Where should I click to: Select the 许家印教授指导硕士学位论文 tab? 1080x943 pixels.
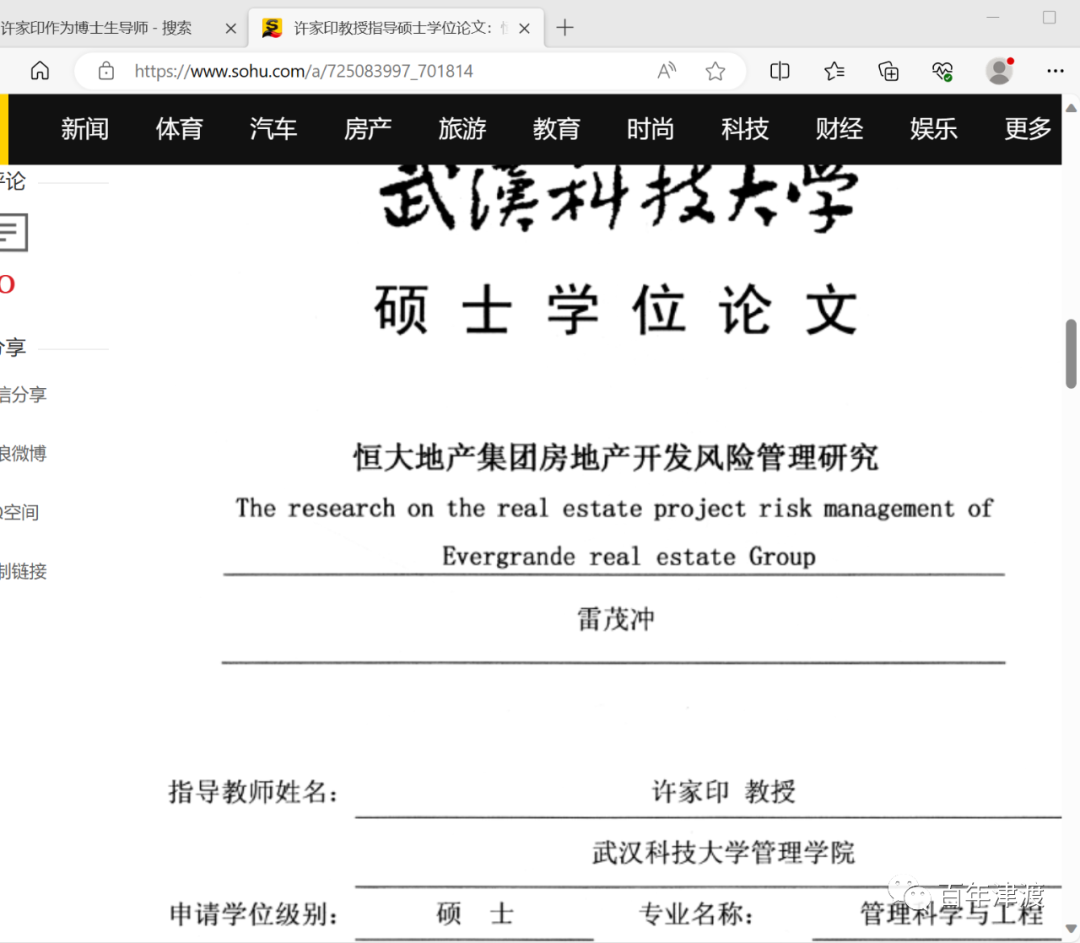[x=396, y=28]
